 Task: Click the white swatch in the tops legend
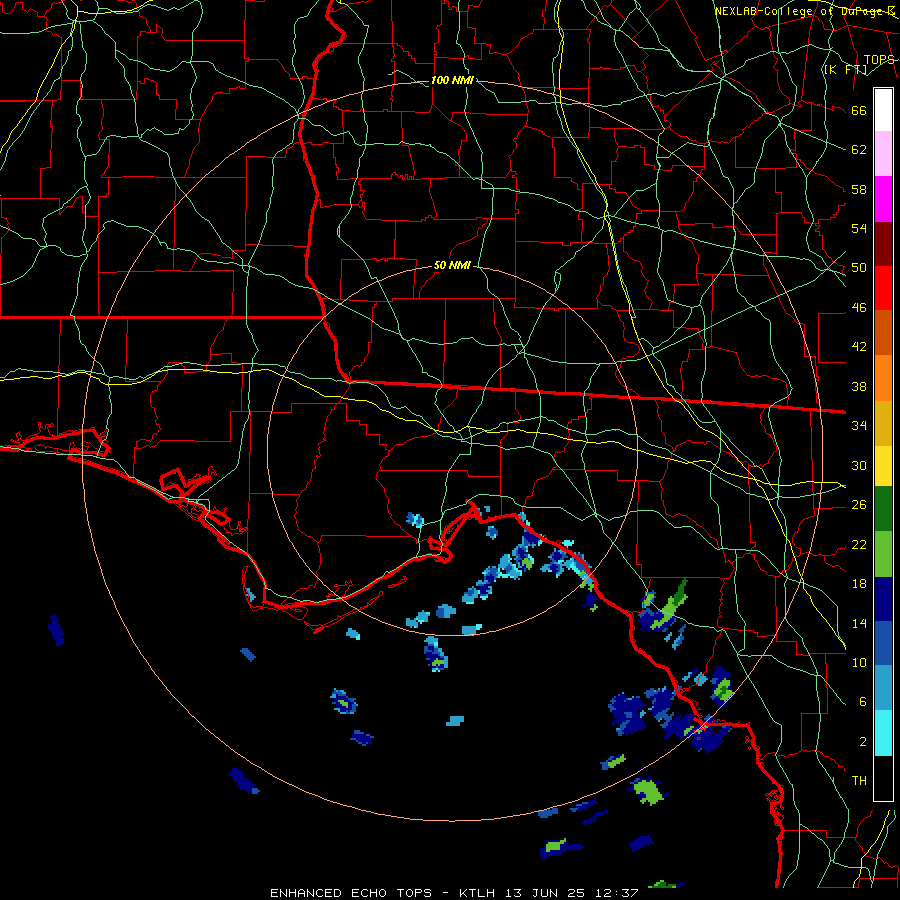pyautogui.click(x=883, y=110)
